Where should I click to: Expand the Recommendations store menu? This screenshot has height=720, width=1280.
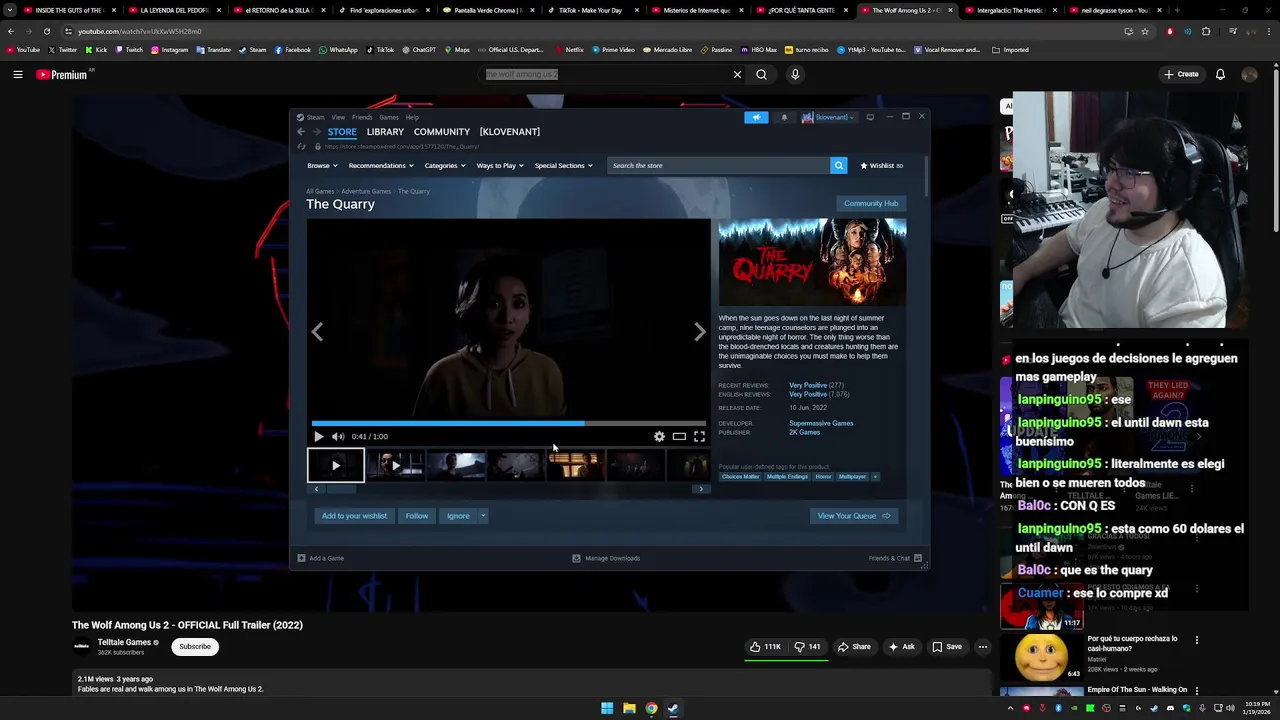click(381, 165)
